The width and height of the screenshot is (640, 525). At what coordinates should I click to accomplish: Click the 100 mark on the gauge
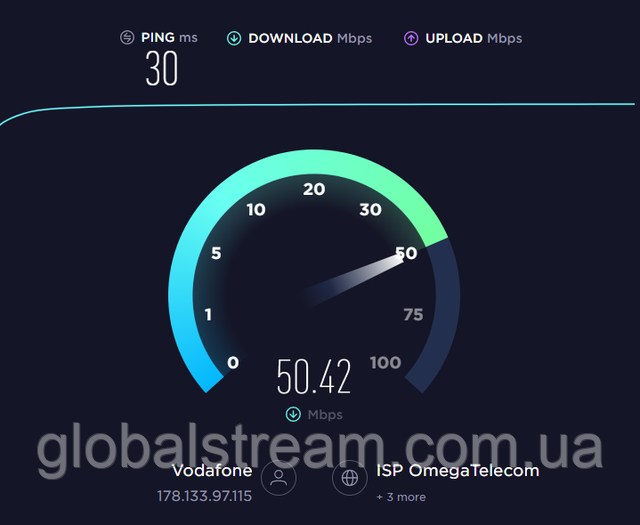point(385,363)
